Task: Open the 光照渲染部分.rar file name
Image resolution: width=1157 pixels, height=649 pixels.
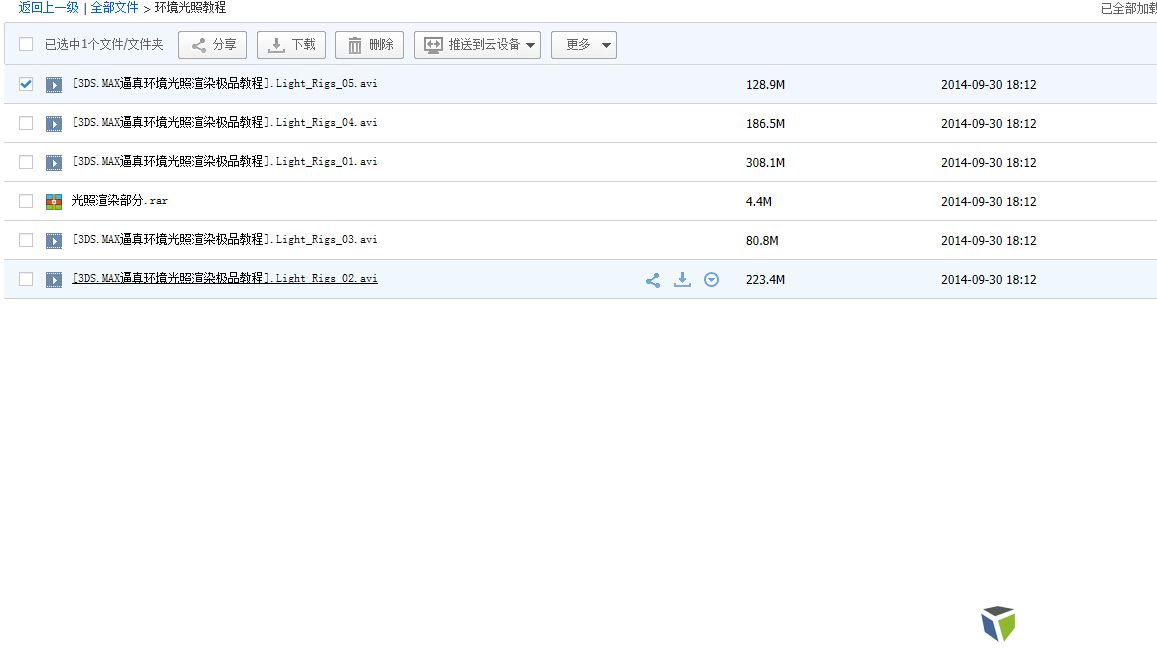Action: pyautogui.click(x=120, y=201)
